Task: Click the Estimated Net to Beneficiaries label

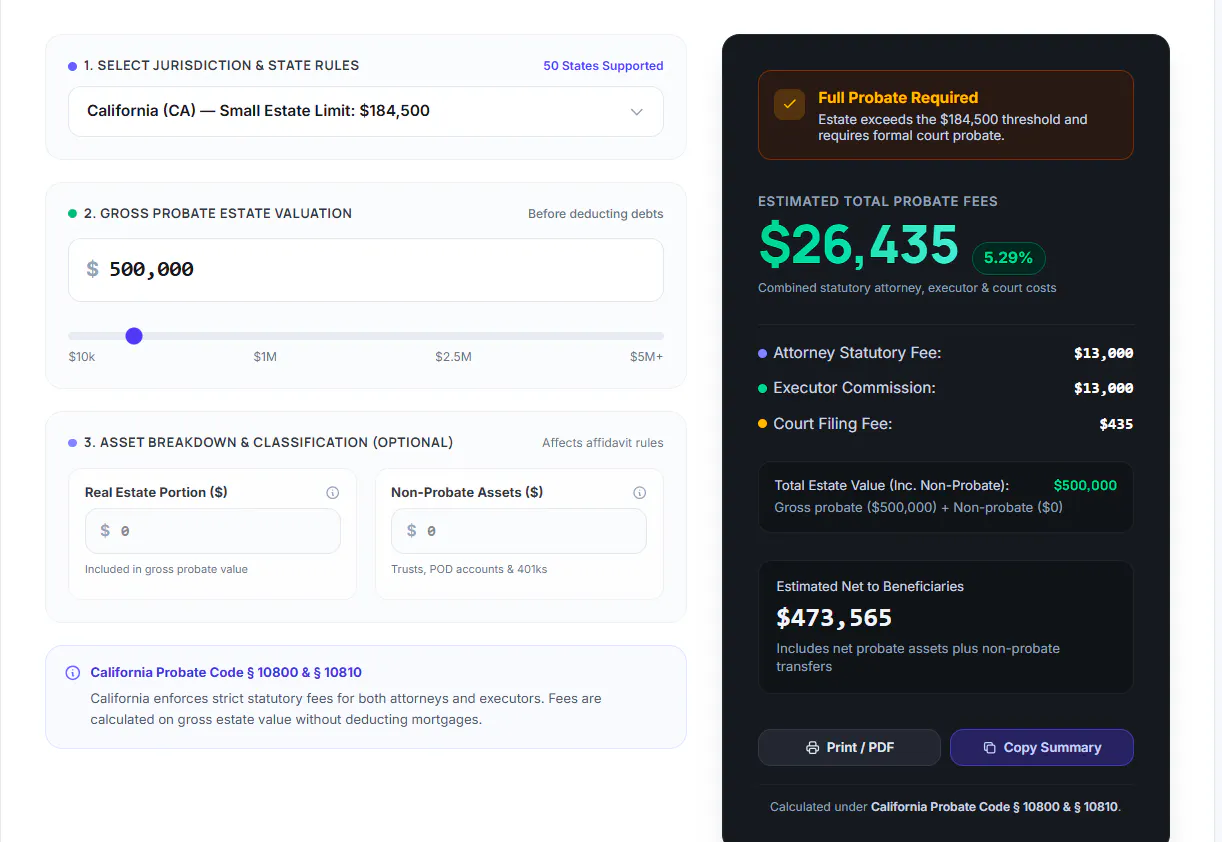Action: tap(870, 587)
